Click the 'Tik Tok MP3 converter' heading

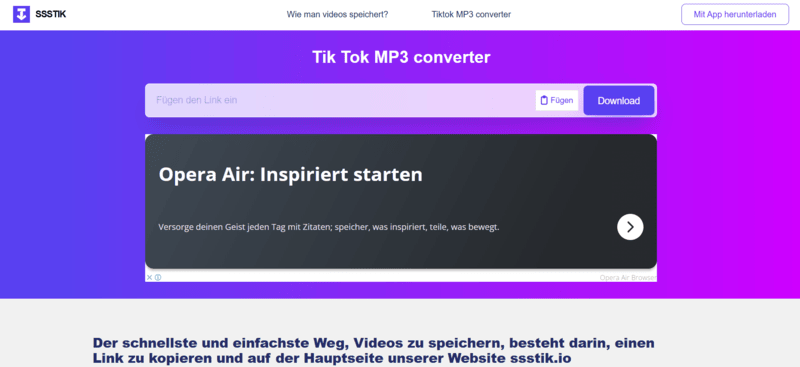pyautogui.click(x=401, y=57)
